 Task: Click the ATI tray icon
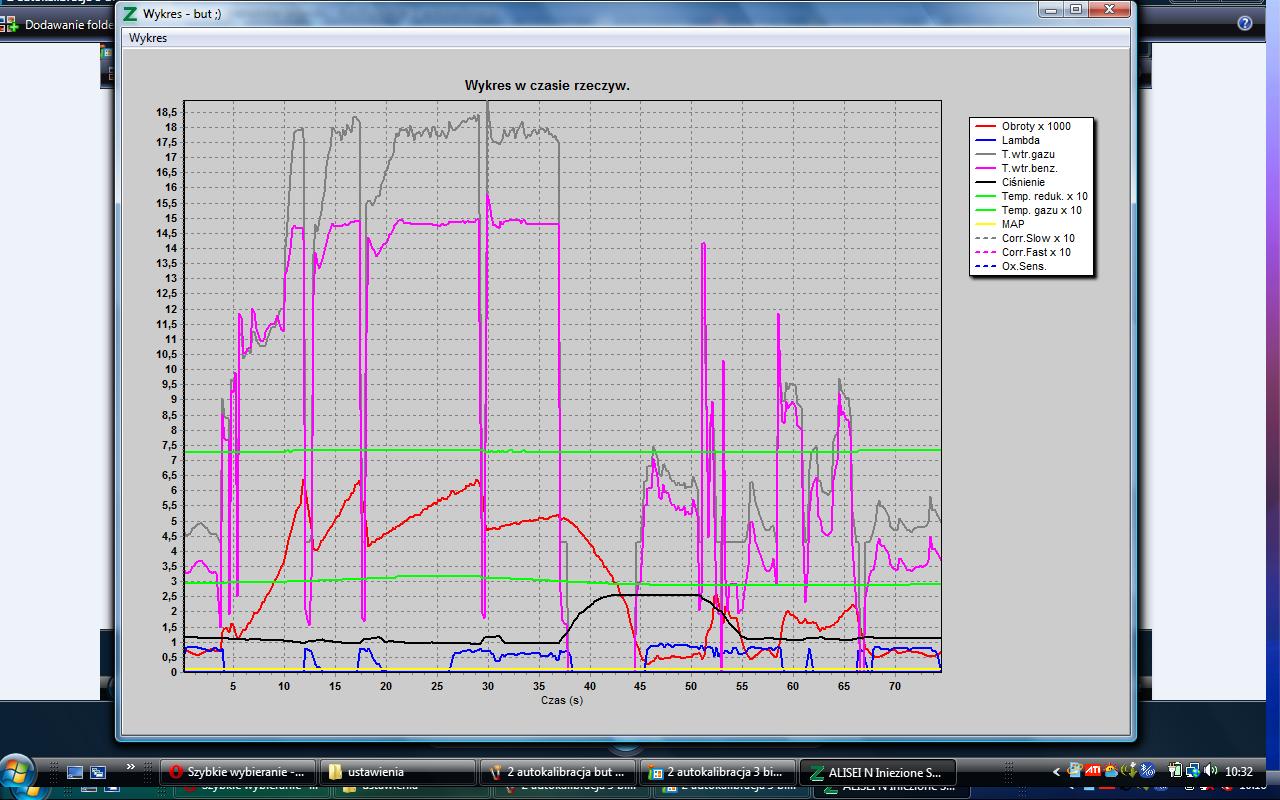pyautogui.click(x=1092, y=771)
